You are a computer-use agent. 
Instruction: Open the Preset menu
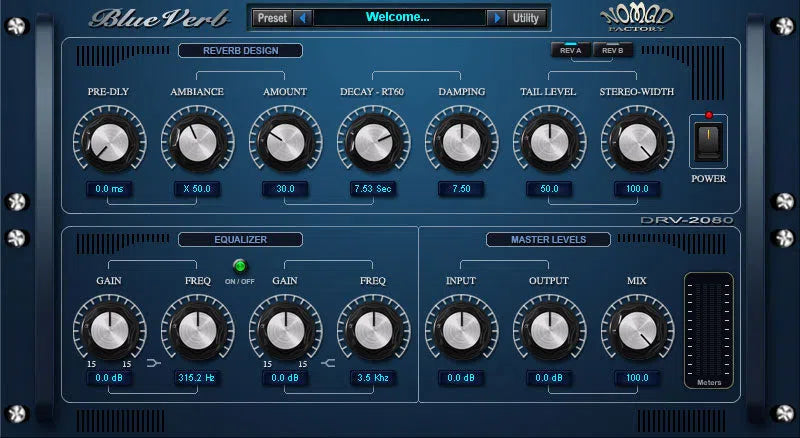[x=271, y=17]
